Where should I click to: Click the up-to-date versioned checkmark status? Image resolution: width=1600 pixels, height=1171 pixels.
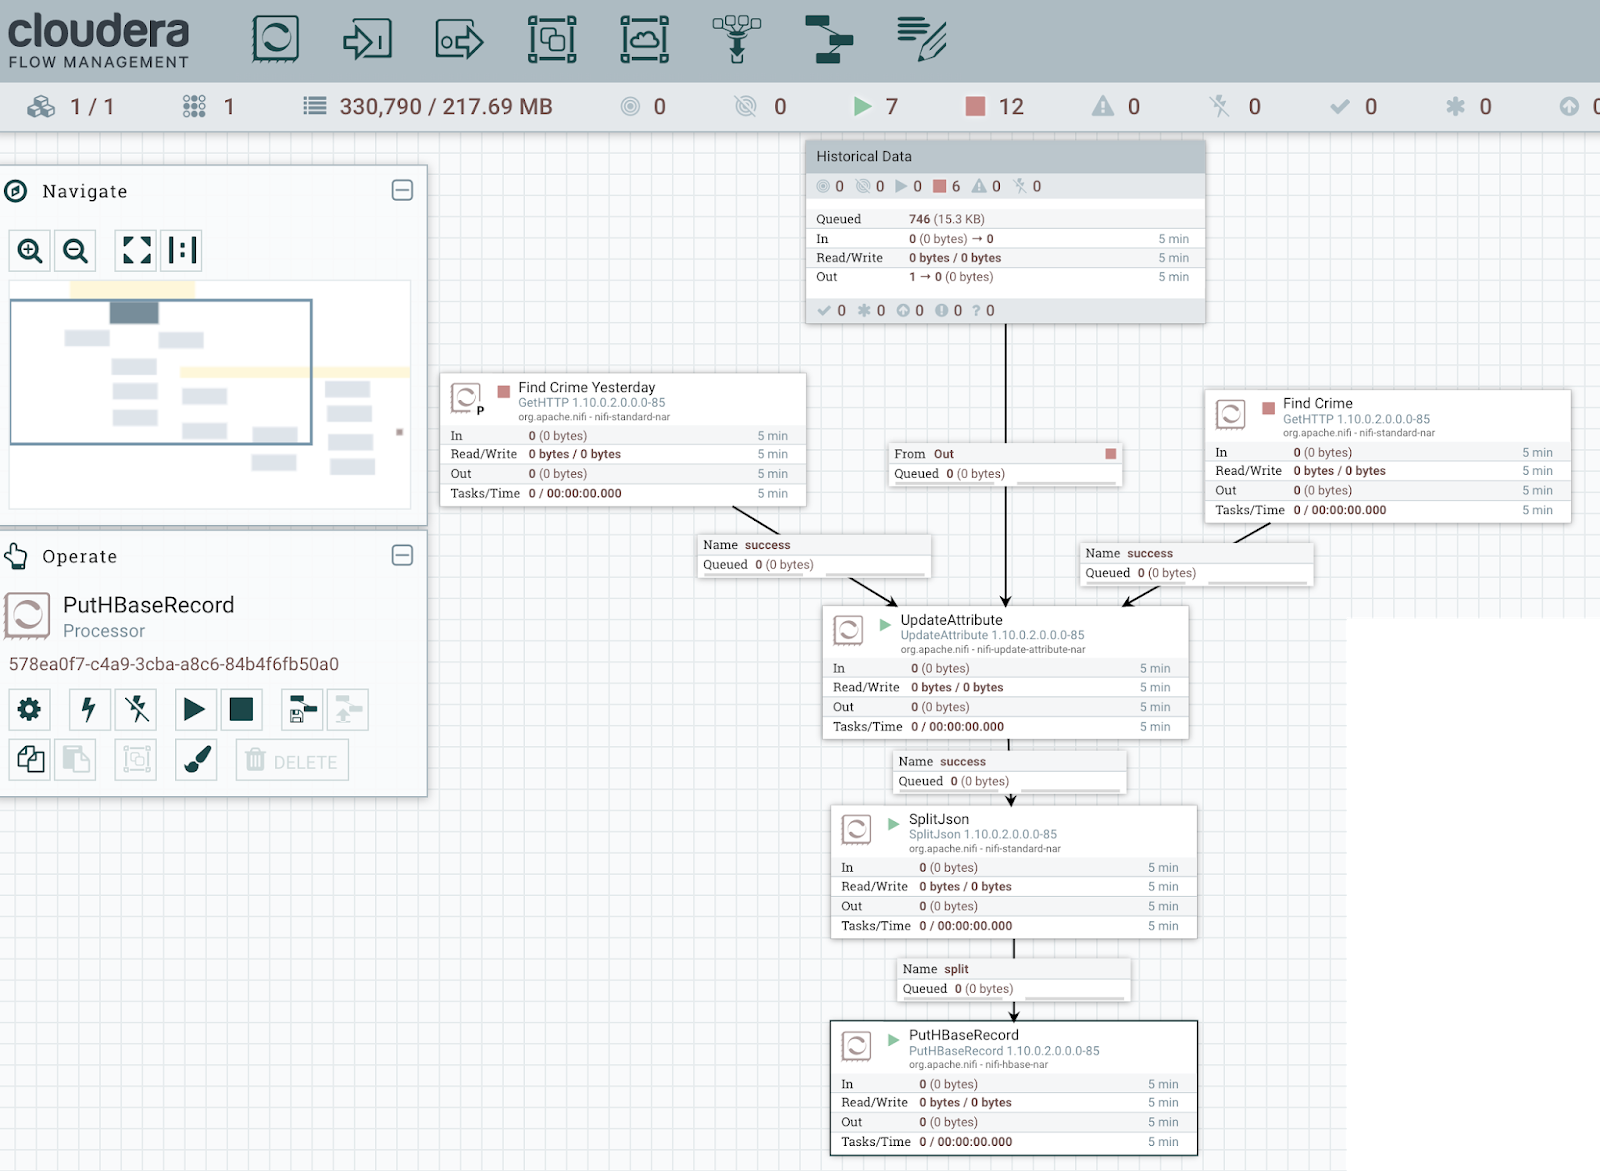tap(1339, 106)
